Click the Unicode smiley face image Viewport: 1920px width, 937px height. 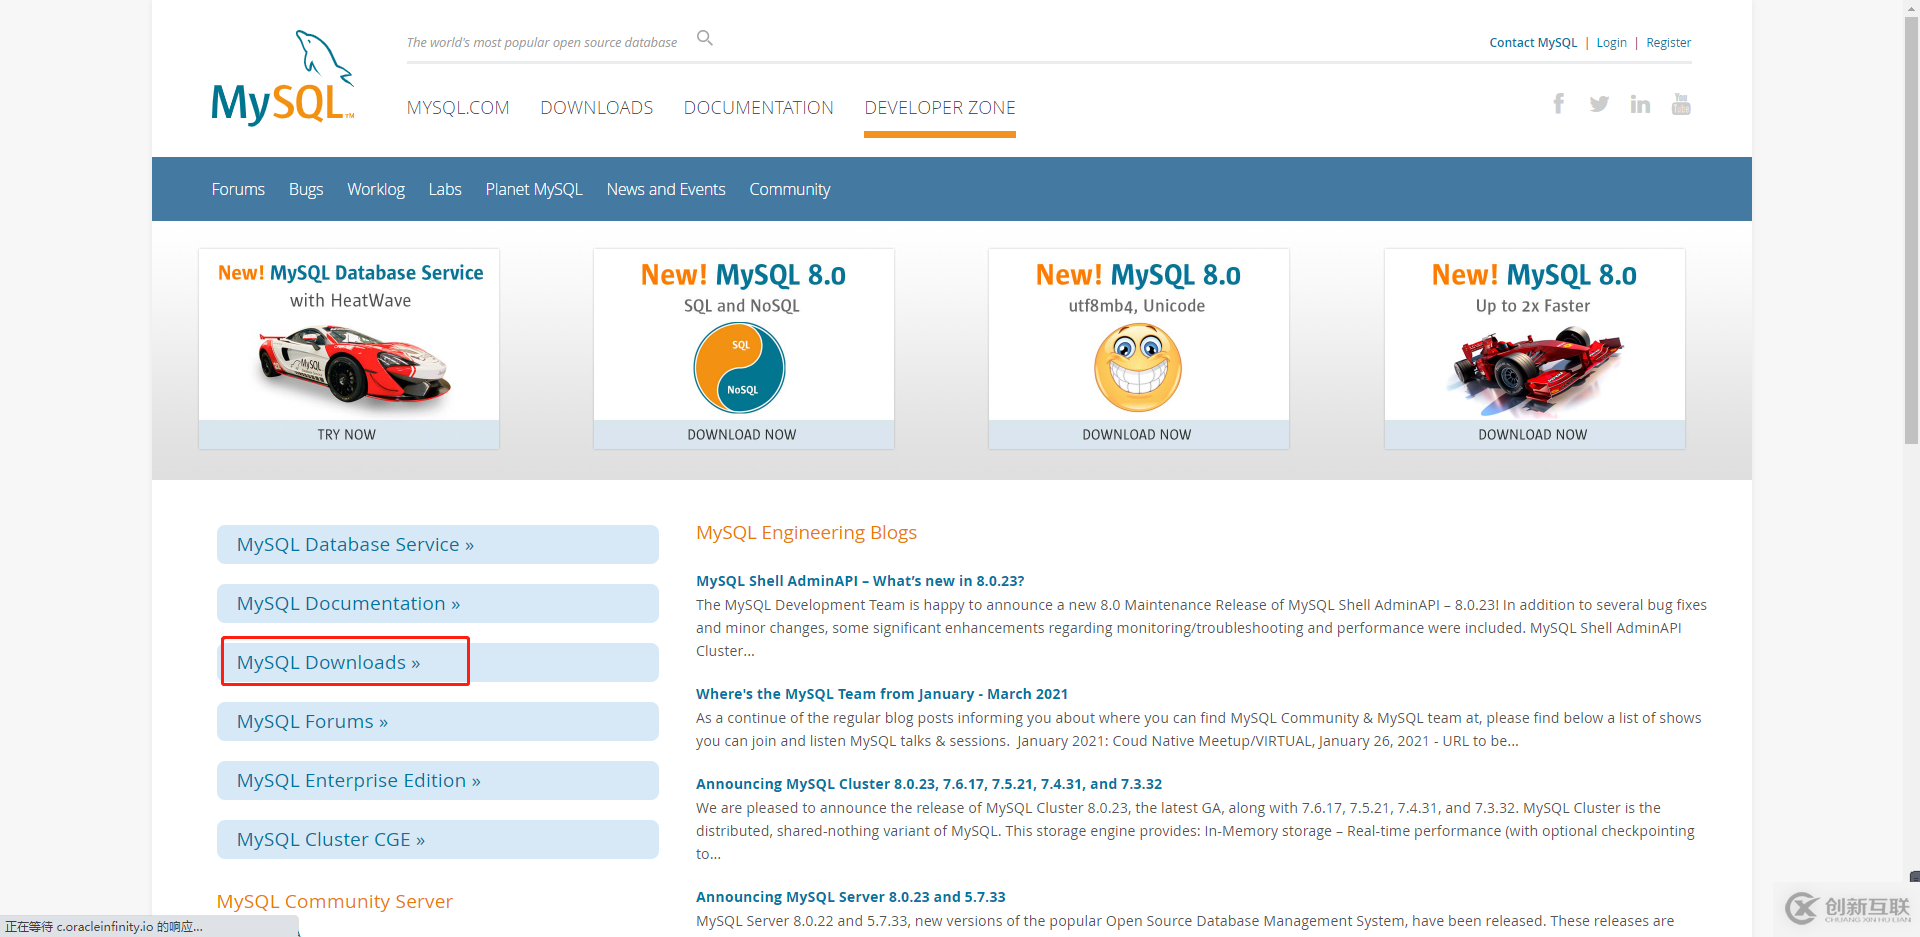(1138, 368)
